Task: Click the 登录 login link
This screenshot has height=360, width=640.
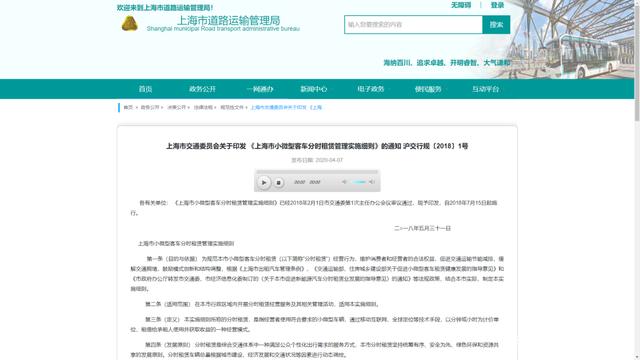Action: [497, 5]
